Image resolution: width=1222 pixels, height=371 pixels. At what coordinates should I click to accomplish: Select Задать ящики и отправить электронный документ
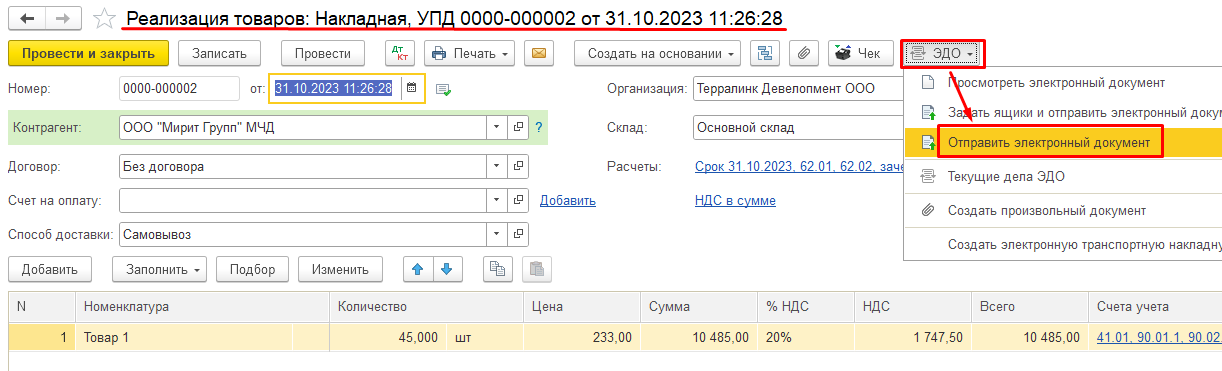click(x=1064, y=113)
